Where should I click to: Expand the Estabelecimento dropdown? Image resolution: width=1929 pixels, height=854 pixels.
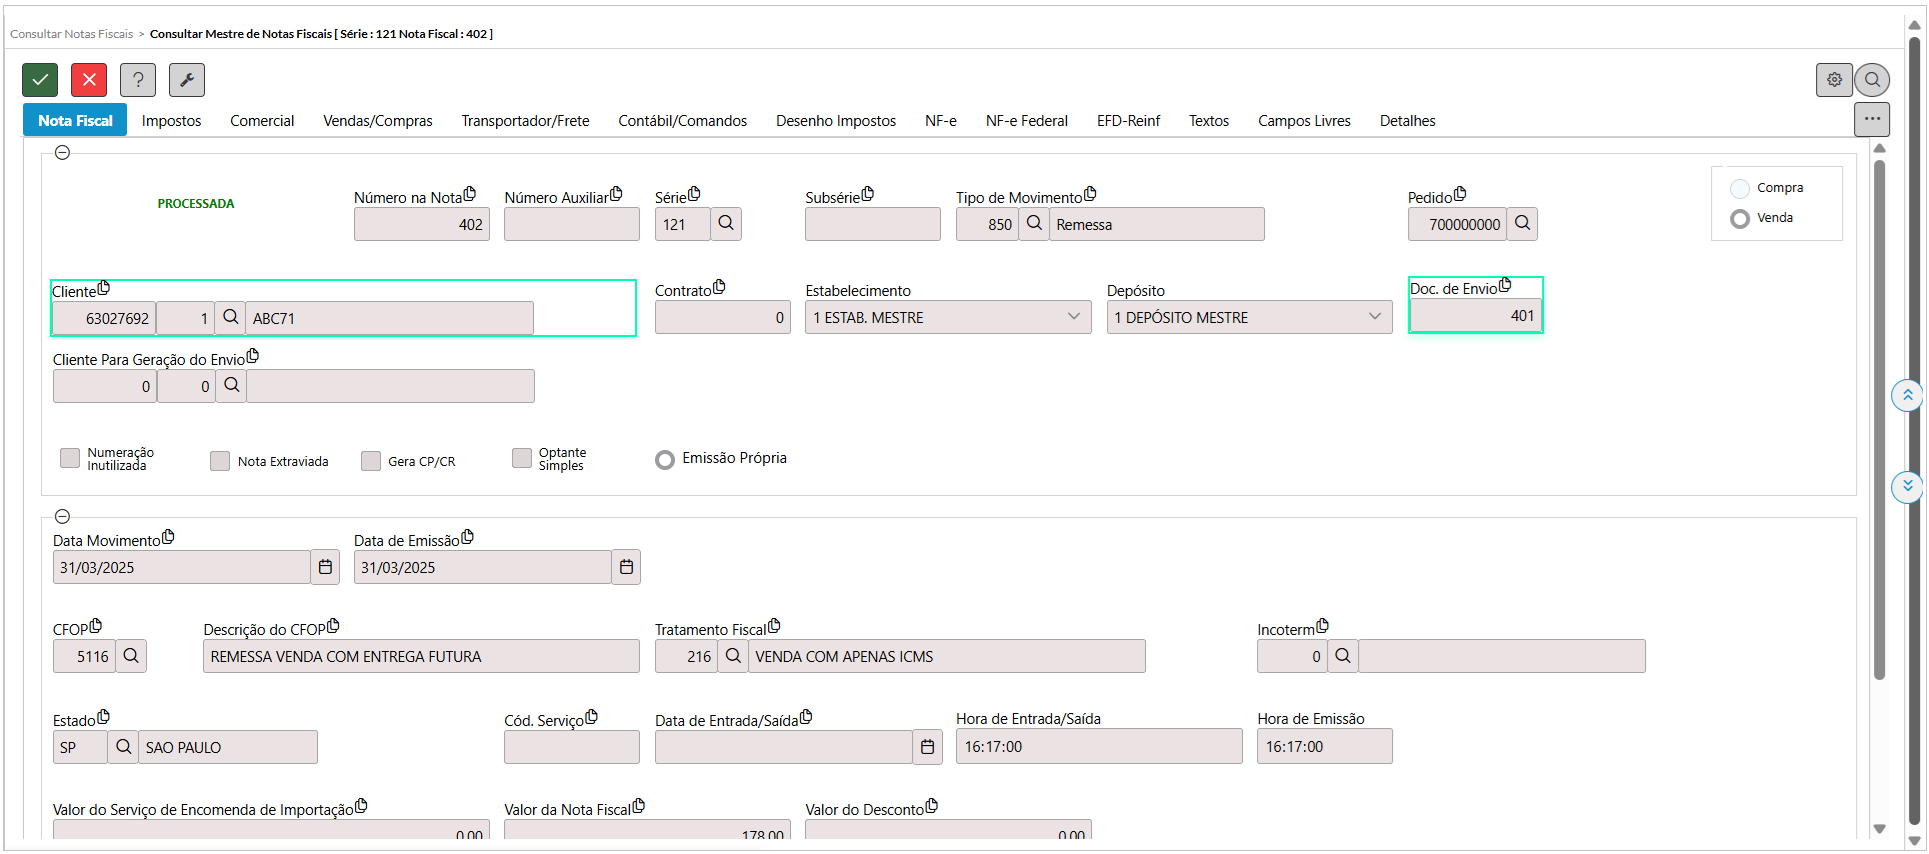(1073, 317)
